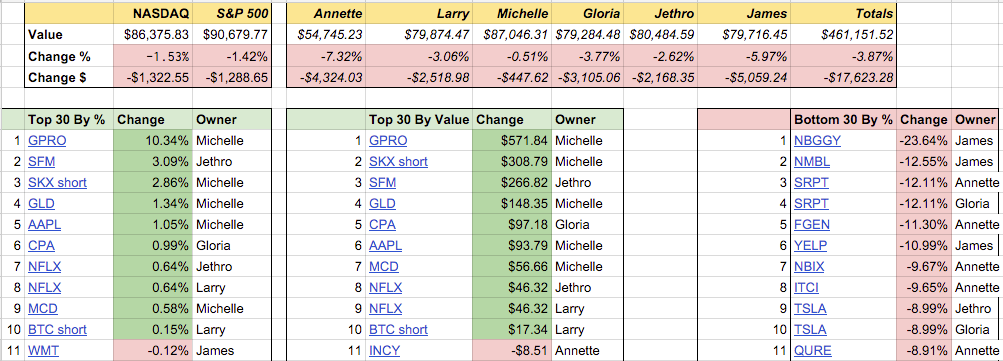
Task: Open the INCY ticker link
Action: click(x=384, y=351)
